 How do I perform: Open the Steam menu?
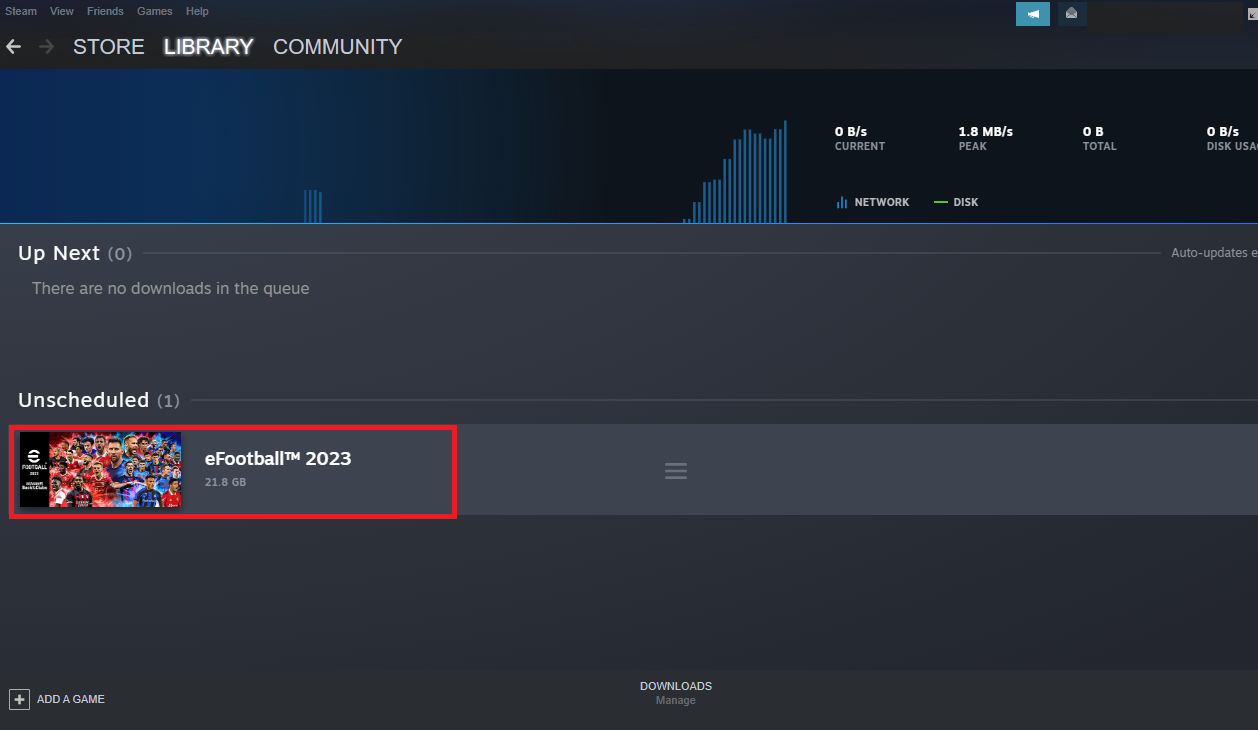(21, 11)
